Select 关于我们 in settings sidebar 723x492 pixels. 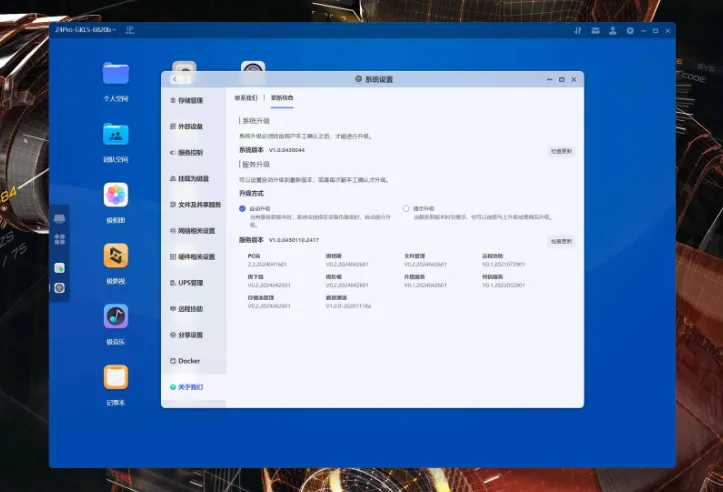click(x=194, y=387)
